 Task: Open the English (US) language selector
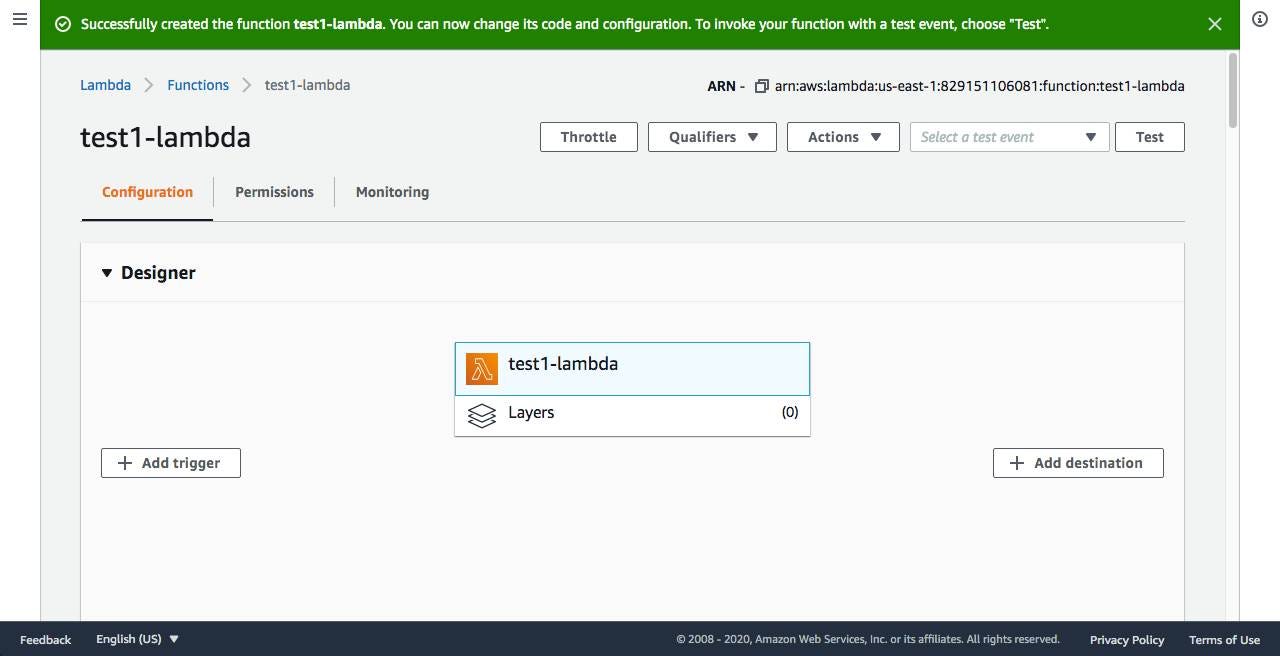[138, 639]
